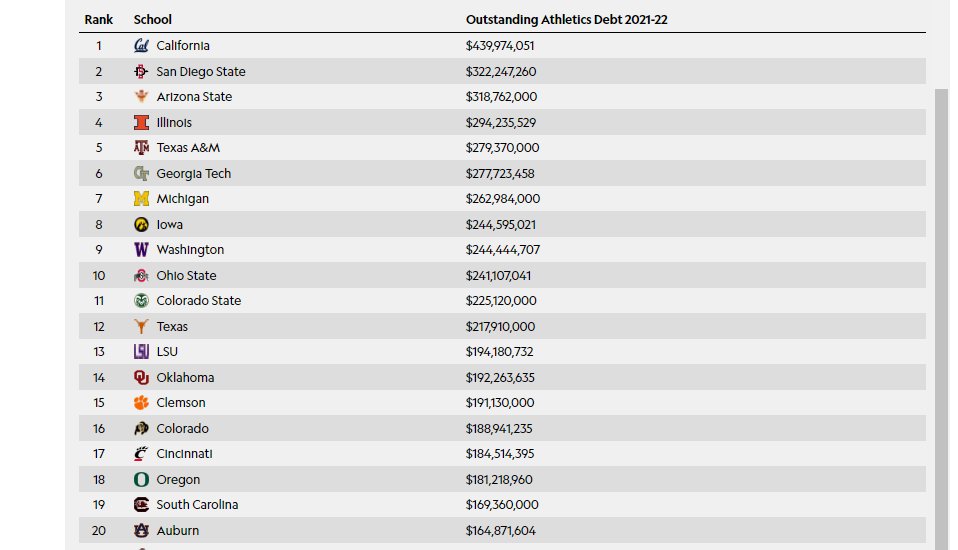Click the Iowa Hawkeyes logo
This screenshot has height=550, width=958.
coord(141,225)
